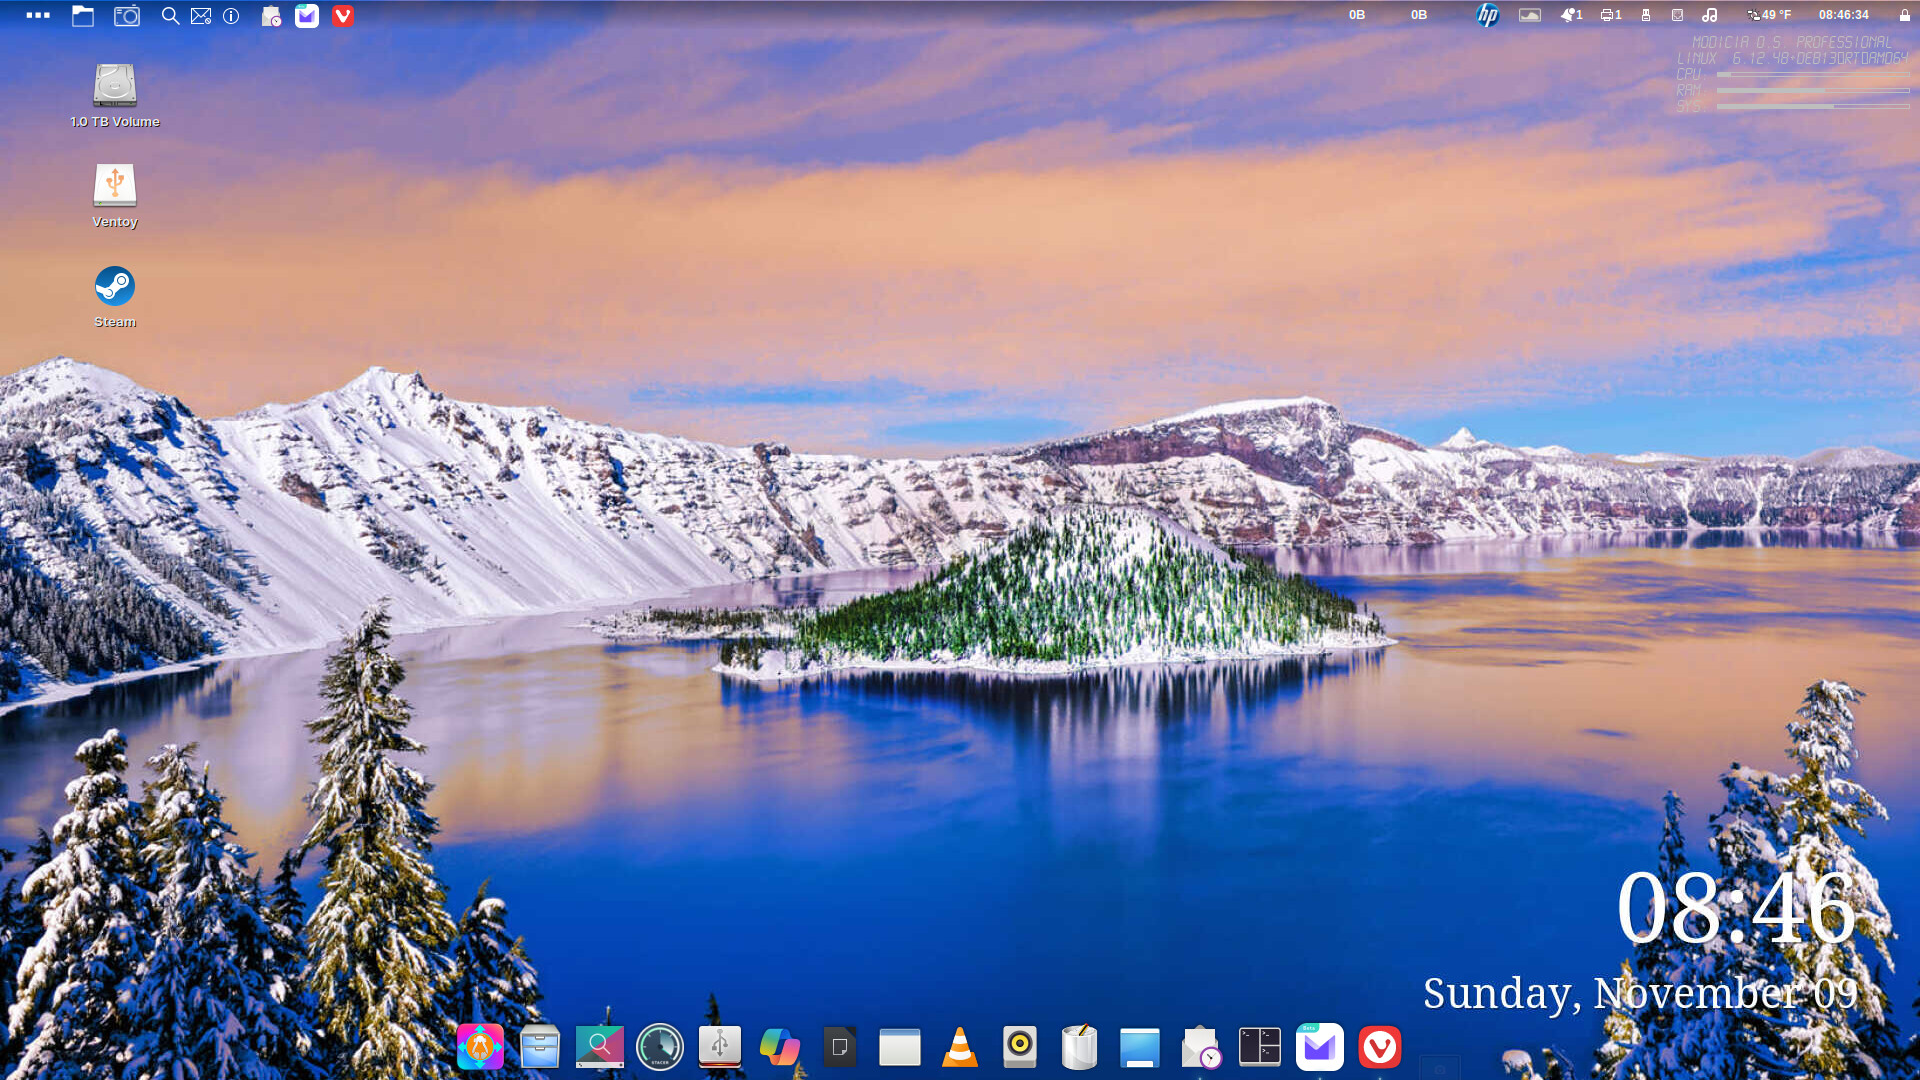The image size is (1920, 1080).
Task: Open VLC media player from the dock
Action: (x=959, y=1047)
